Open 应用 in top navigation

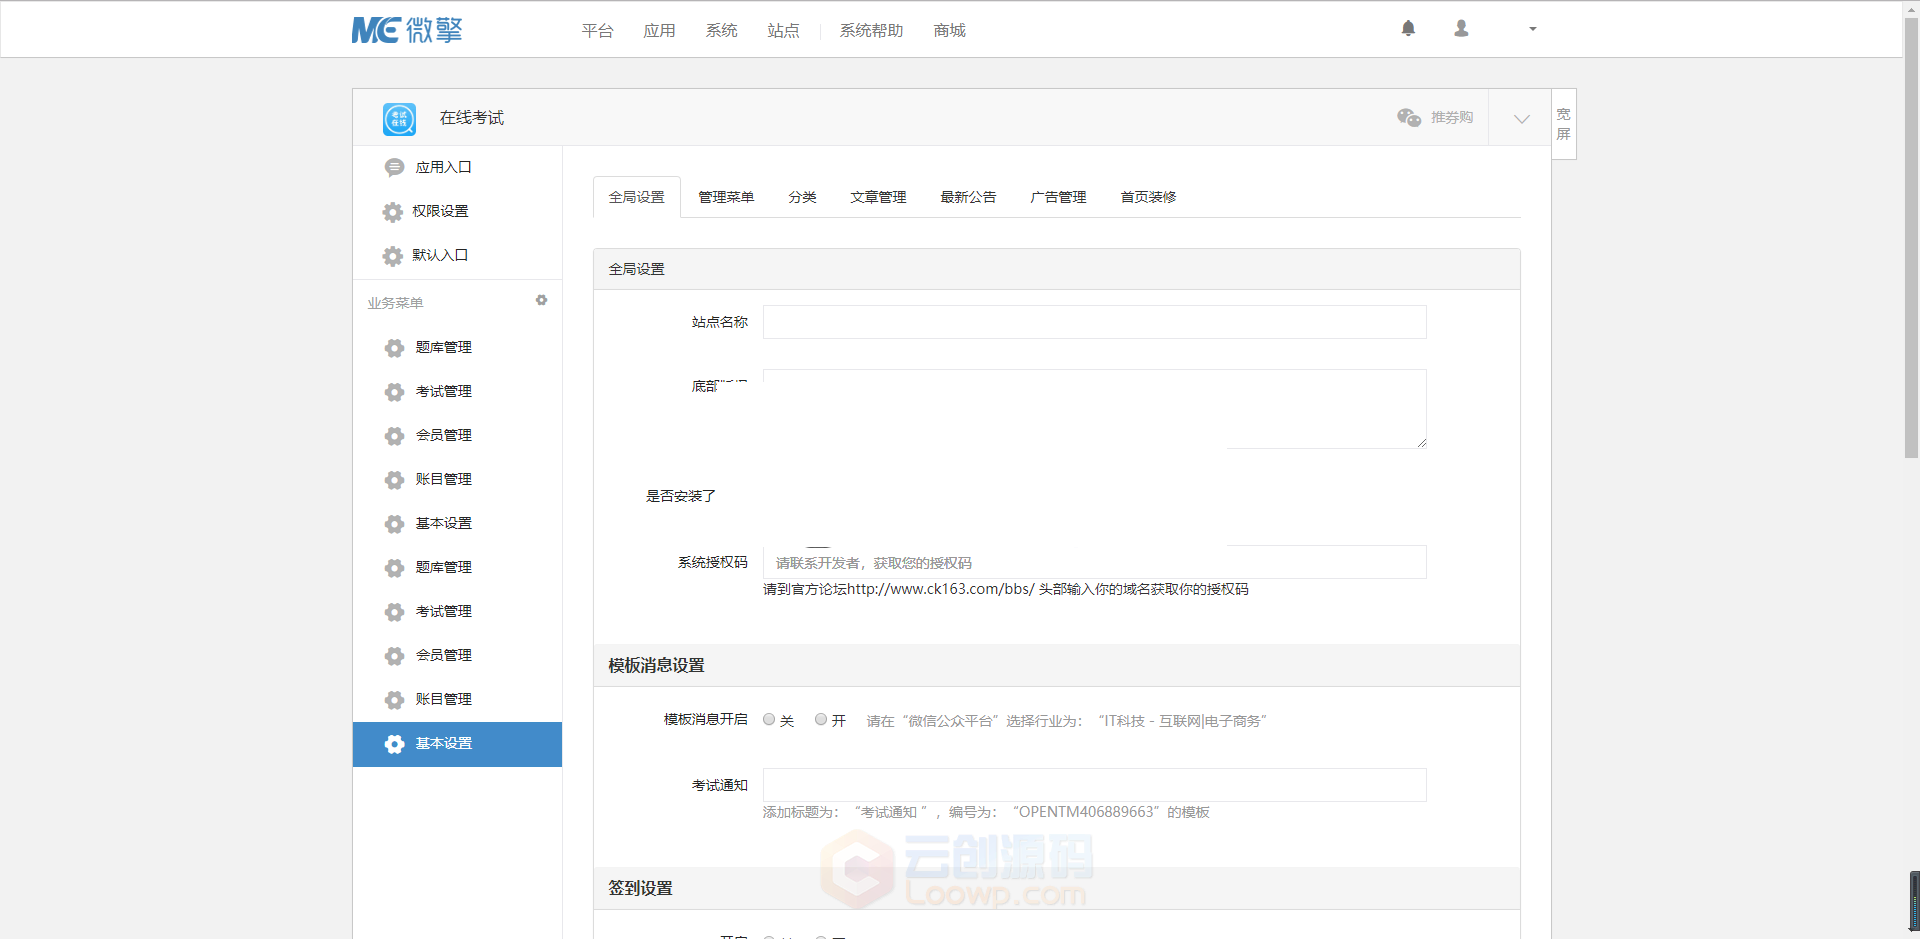[659, 31]
